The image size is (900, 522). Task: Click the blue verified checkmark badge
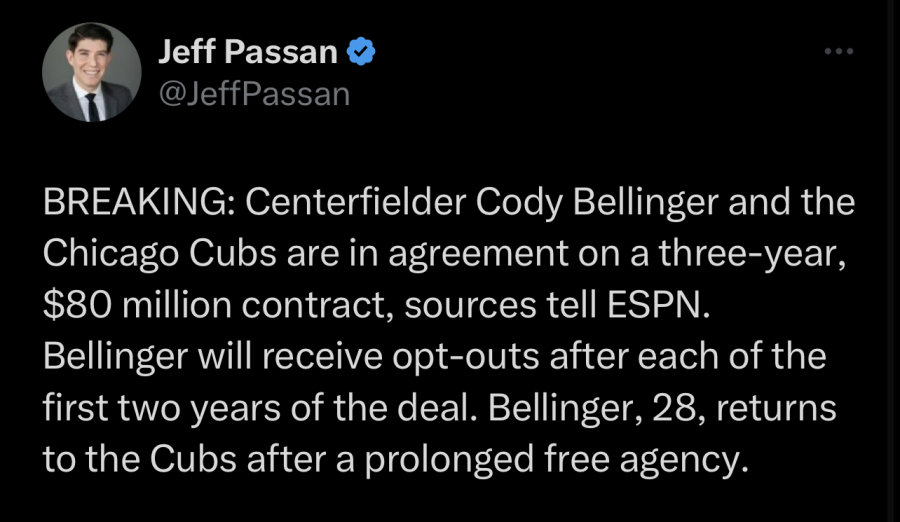point(361,51)
